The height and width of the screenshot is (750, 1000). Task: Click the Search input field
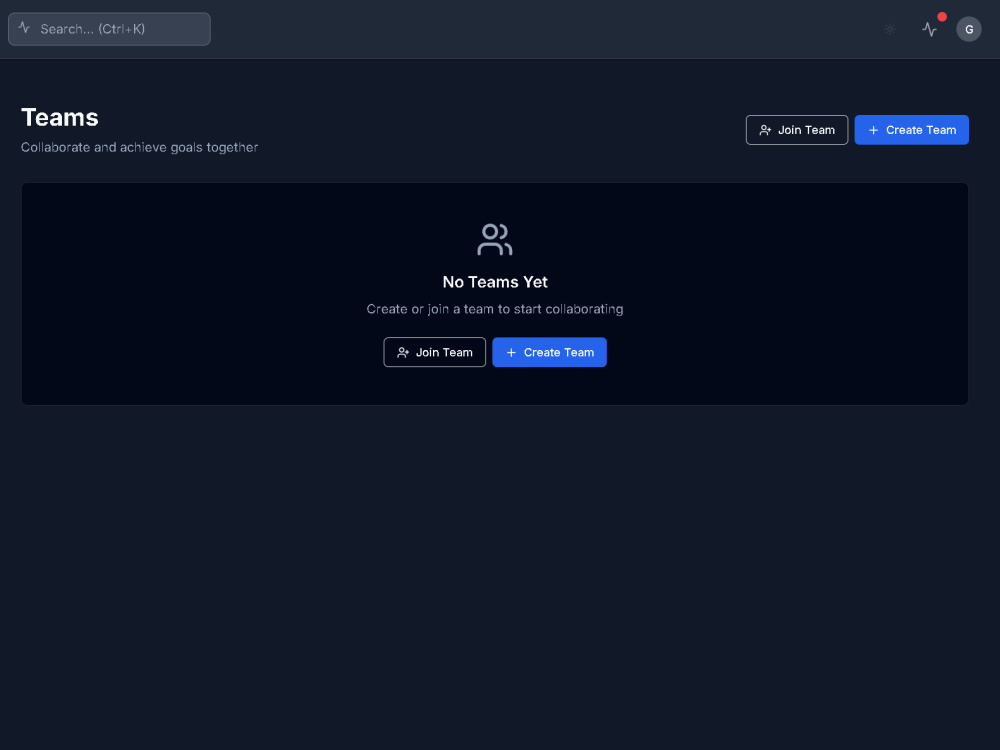click(x=109, y=29)
